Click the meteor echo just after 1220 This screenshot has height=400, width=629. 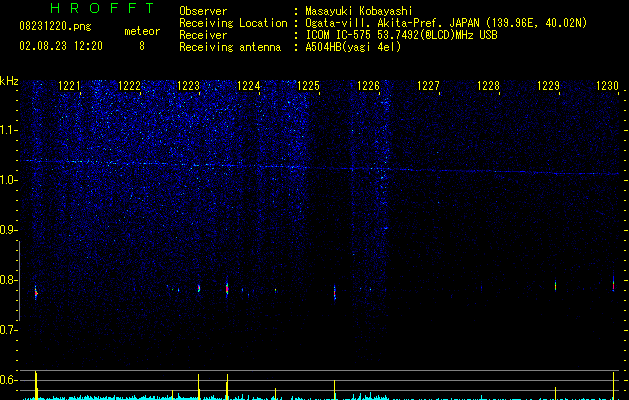[x=36, y=293]
